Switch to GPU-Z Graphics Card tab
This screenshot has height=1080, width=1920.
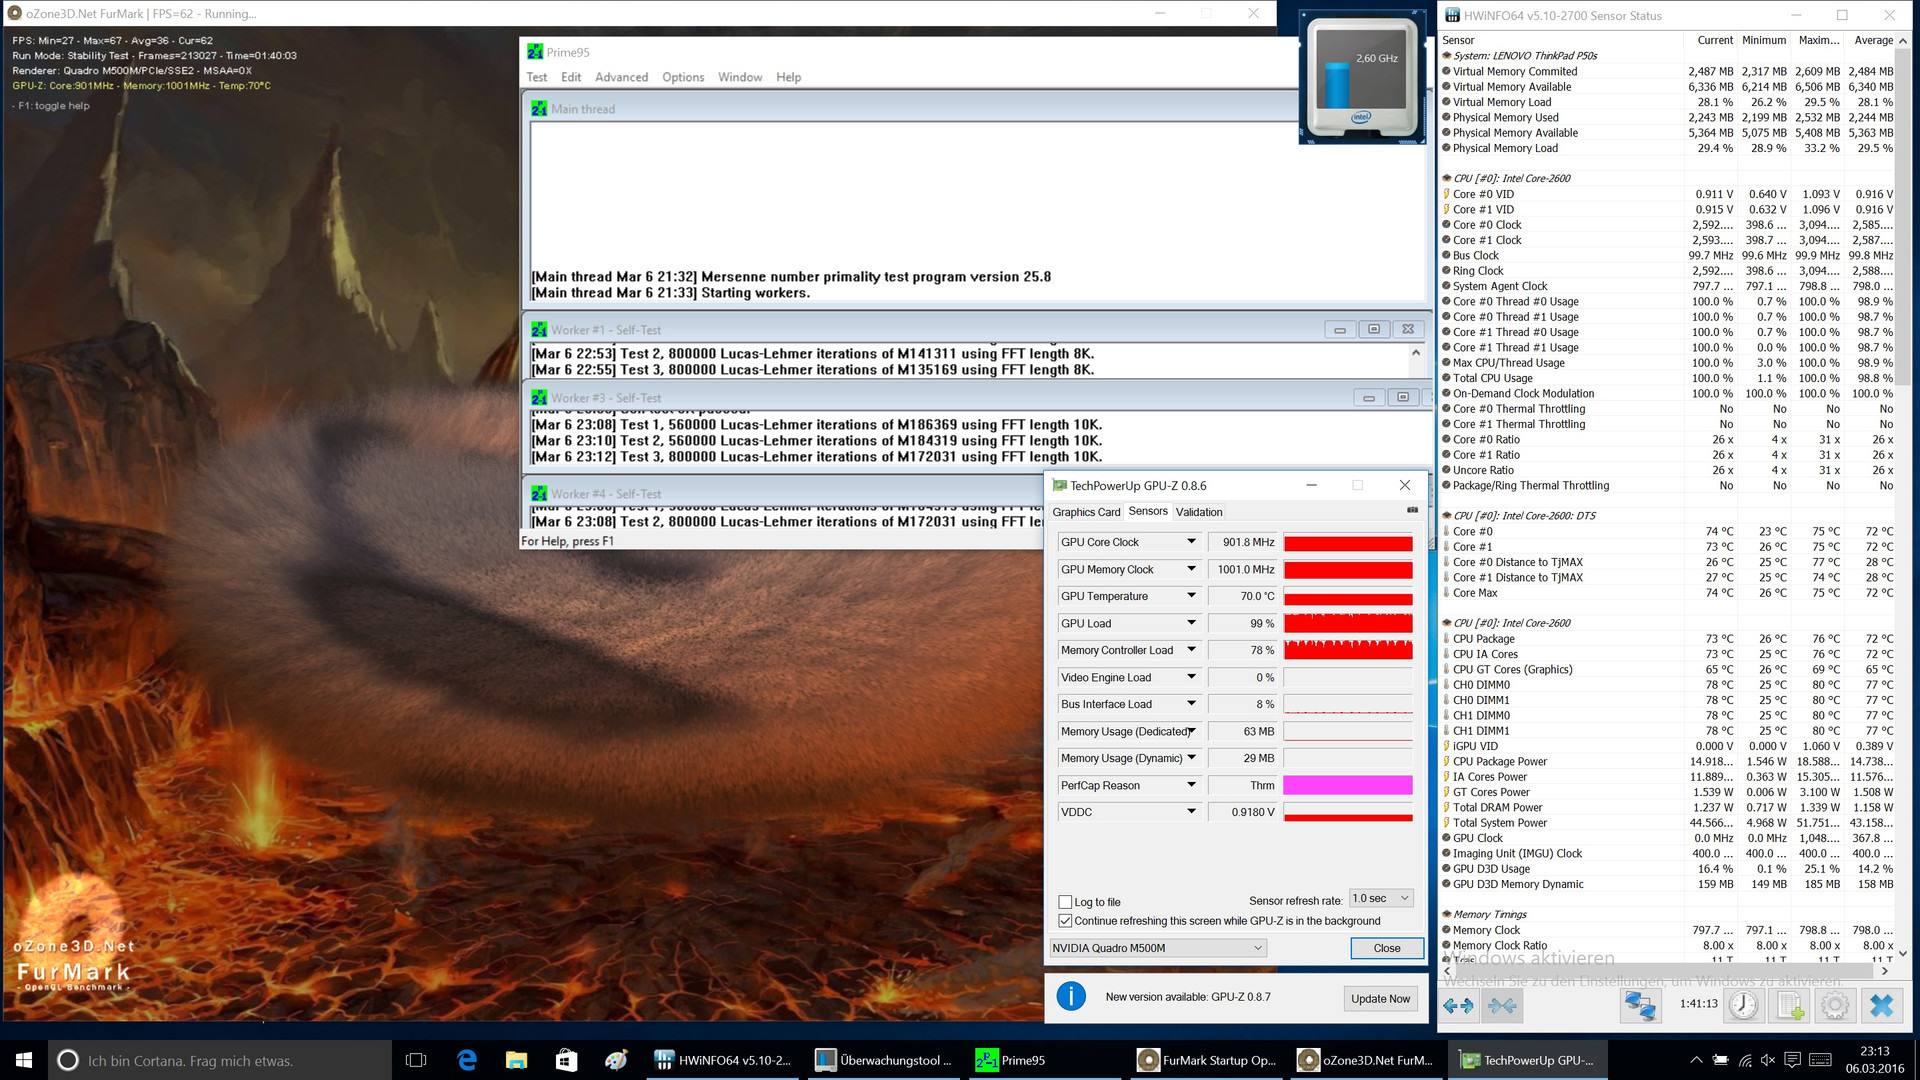[1086, 512]
